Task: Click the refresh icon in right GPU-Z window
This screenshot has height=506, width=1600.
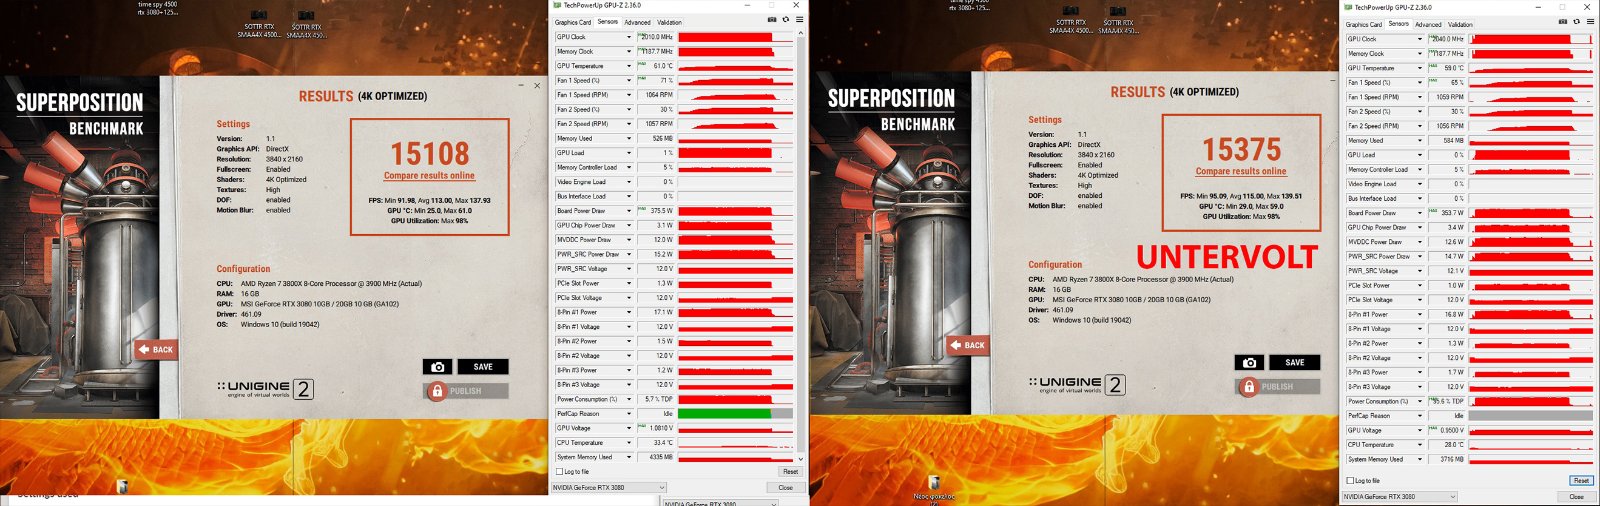Action: coord(1577,22)
